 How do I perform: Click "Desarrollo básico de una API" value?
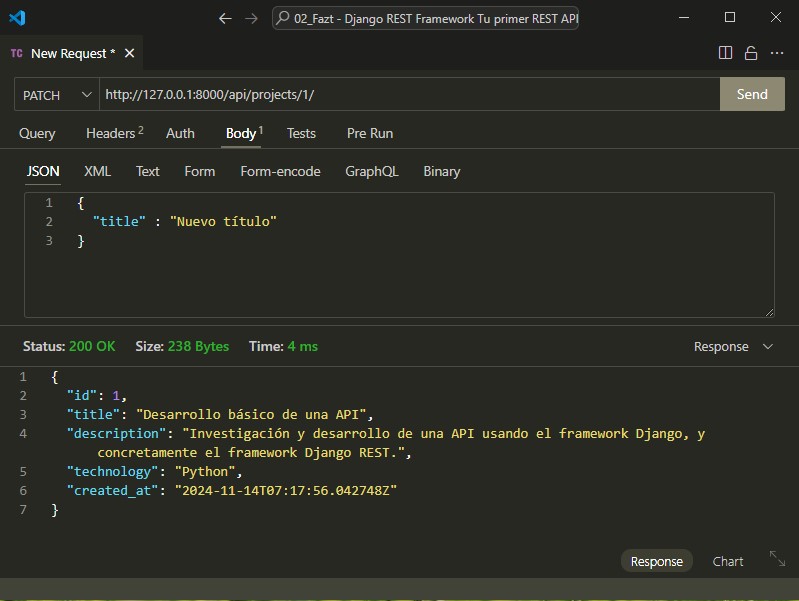coord(251,414)
